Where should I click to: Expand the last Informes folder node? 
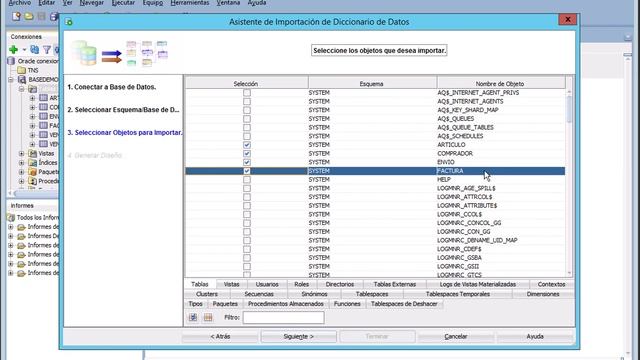11,273
